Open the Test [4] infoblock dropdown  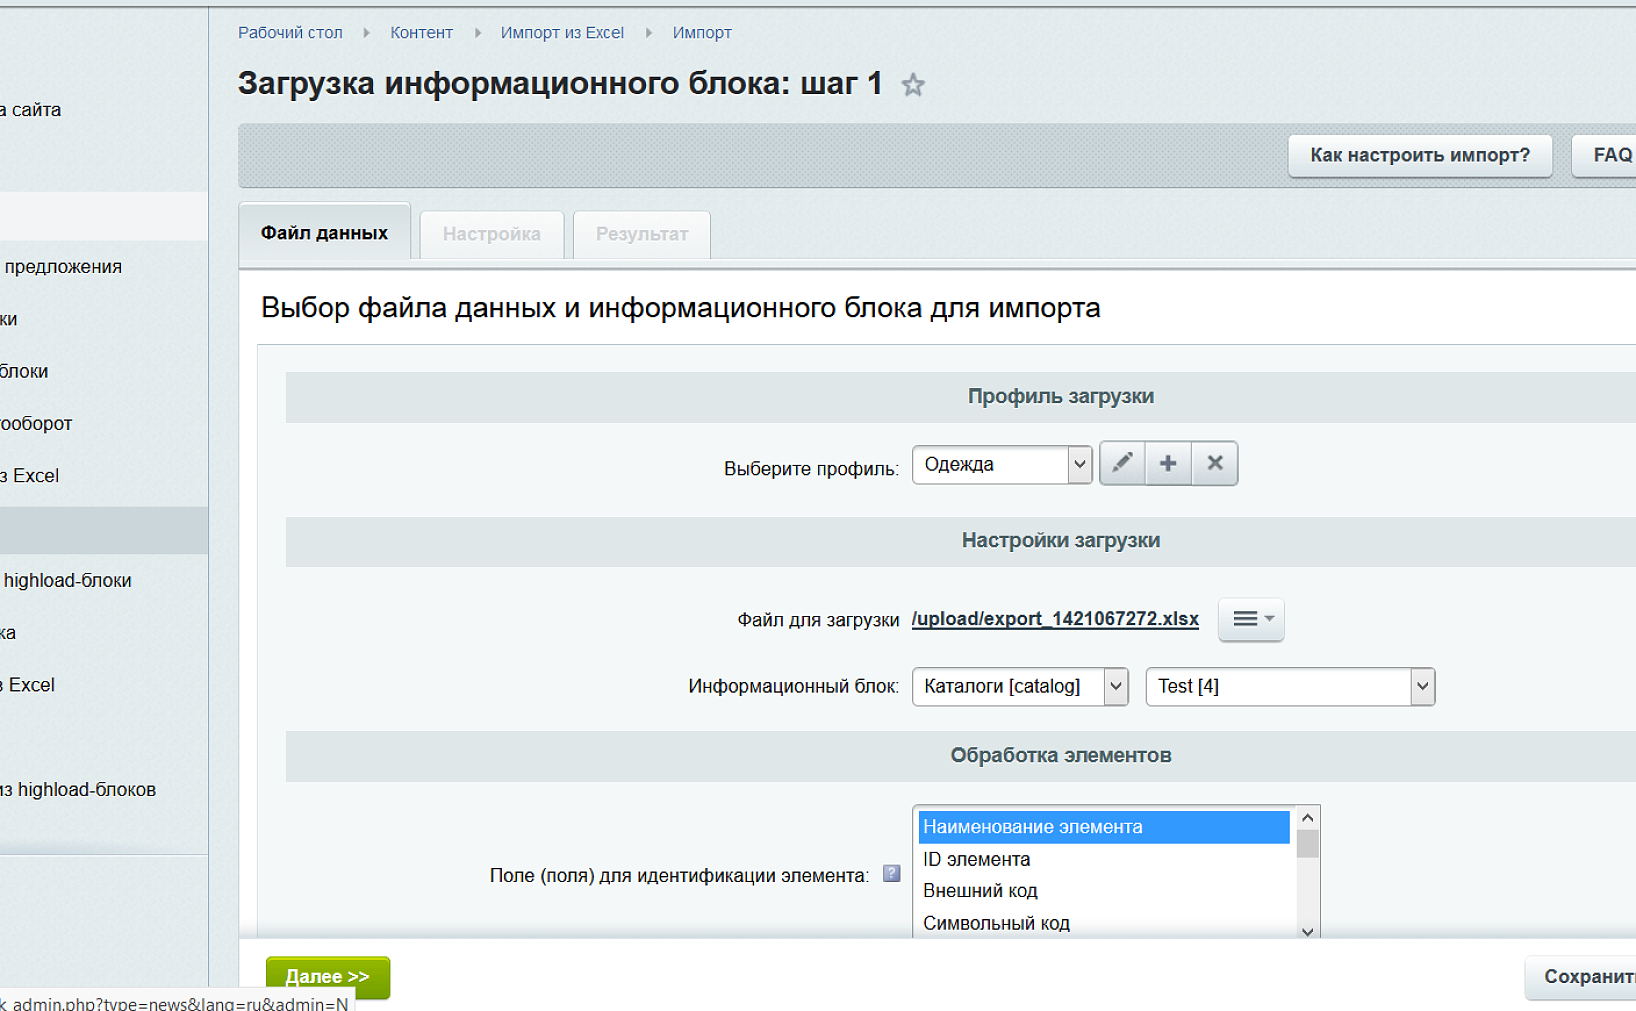[x=1289, y=687]
